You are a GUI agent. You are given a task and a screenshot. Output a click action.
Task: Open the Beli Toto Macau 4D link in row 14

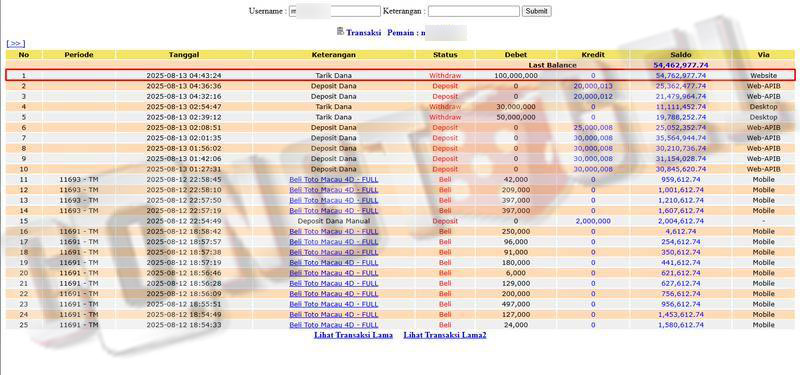tap(334, 211)
